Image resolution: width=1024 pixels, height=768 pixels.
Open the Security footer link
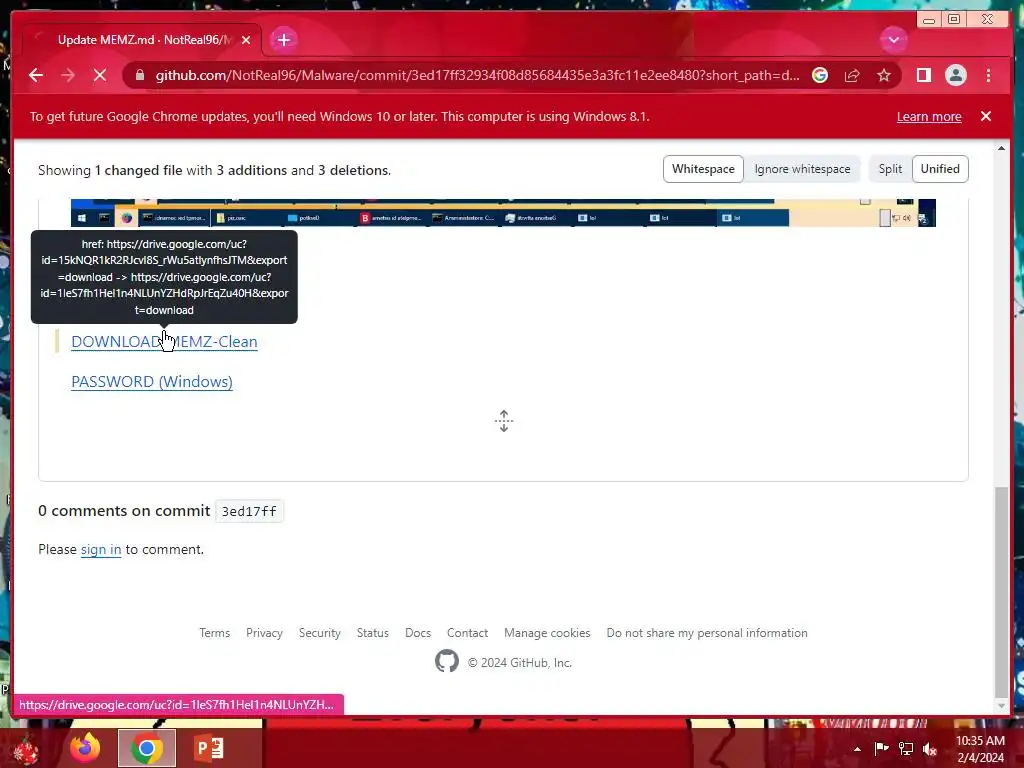[320, 633]
